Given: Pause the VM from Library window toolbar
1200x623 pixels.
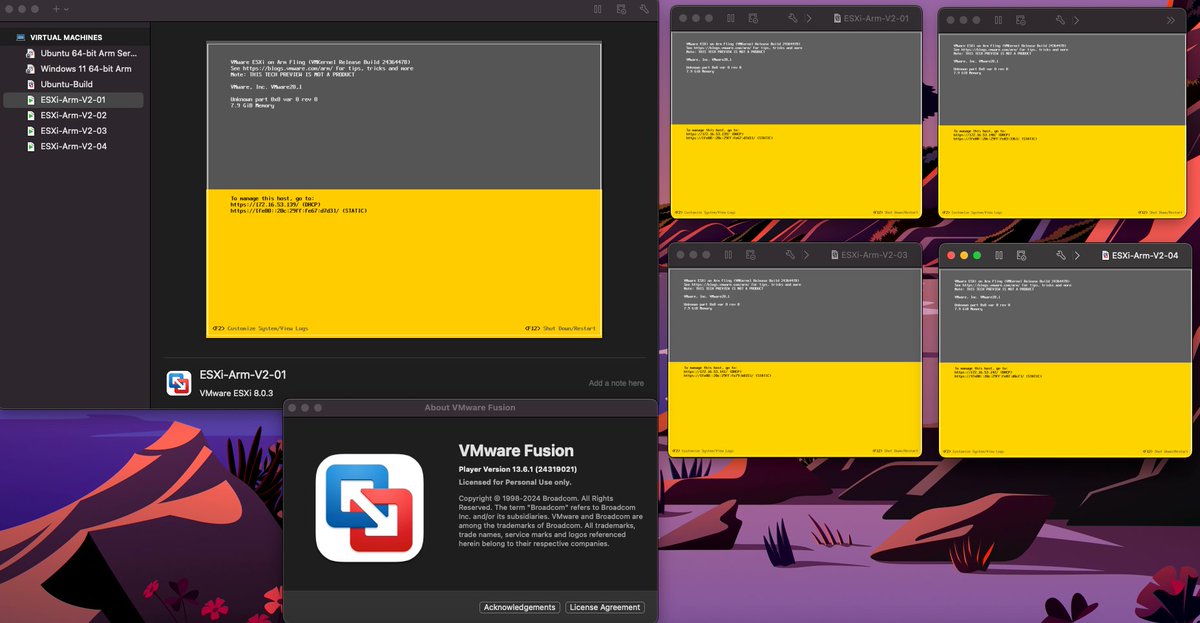Looking at the screenshot, I should click(x=598, y=8).
